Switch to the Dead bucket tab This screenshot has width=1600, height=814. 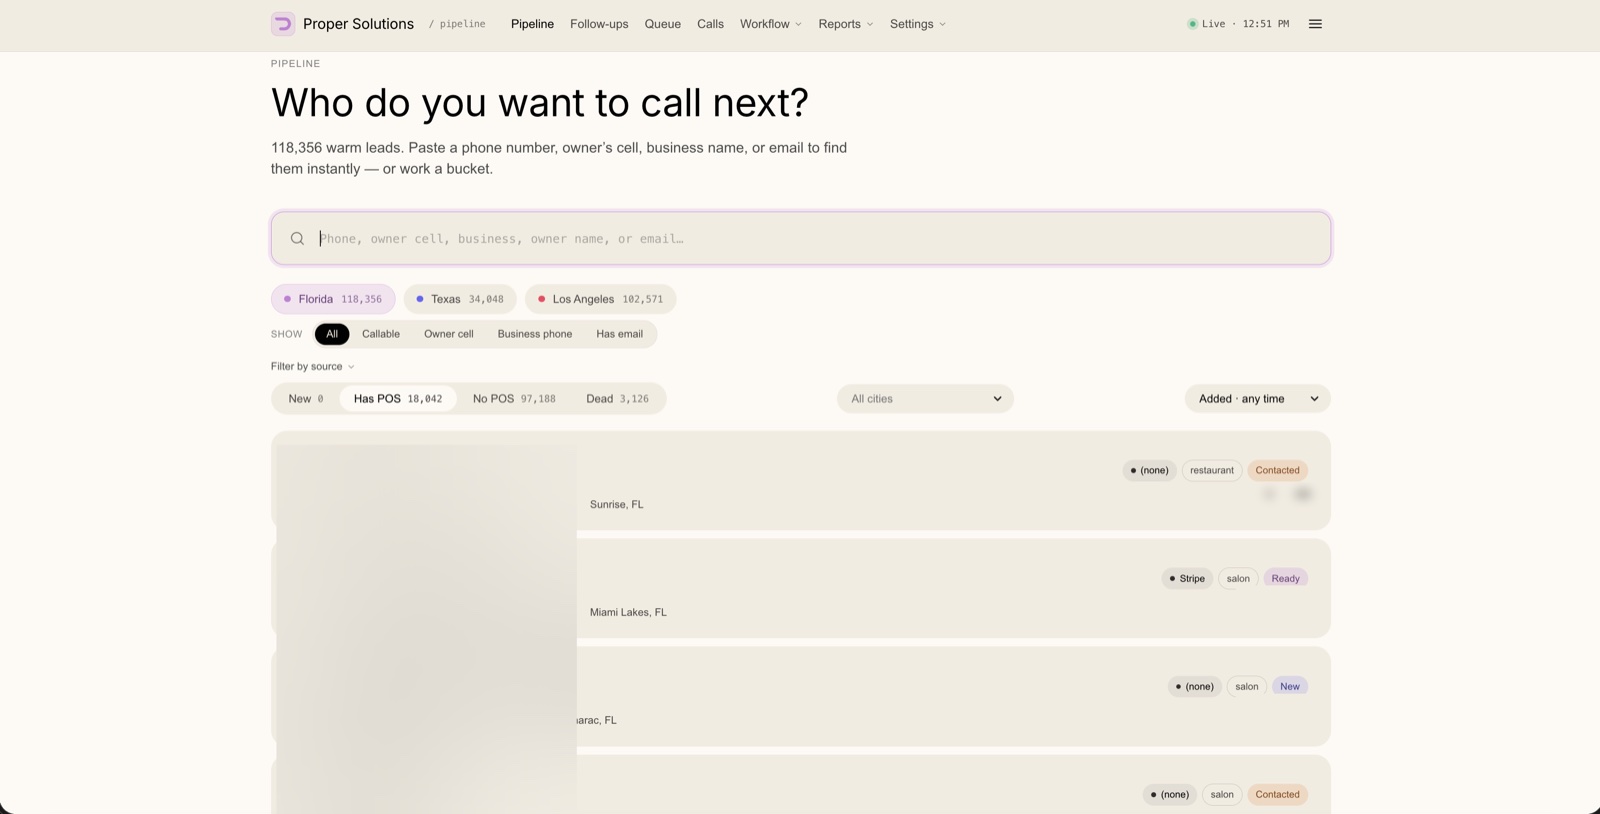coord(617,399)
